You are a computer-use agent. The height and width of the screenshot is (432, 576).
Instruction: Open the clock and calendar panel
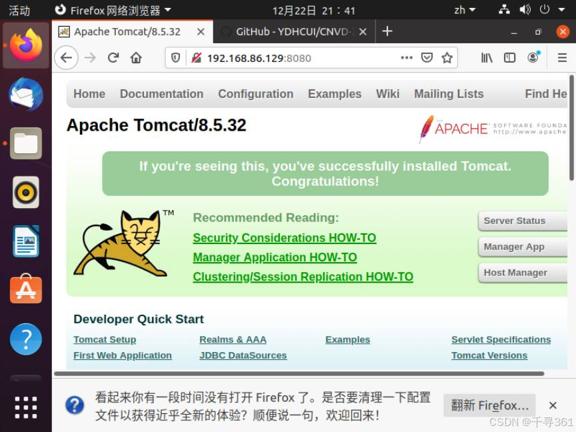(314, 10)
